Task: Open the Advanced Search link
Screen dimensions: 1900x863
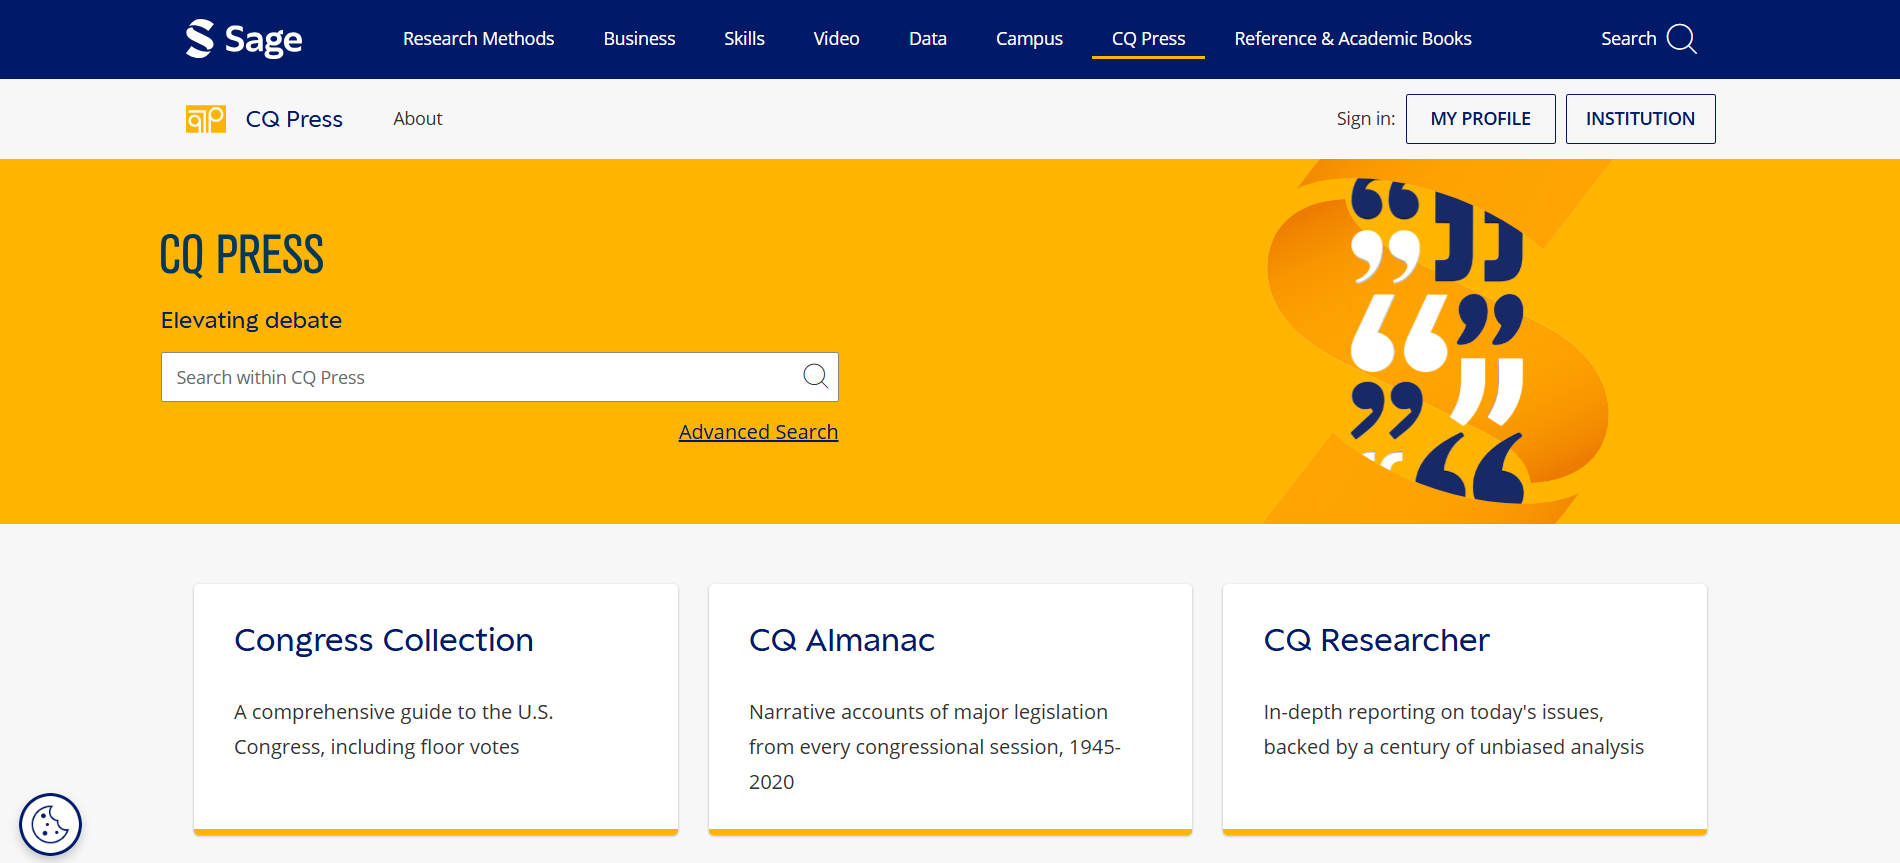Action: 758,432
